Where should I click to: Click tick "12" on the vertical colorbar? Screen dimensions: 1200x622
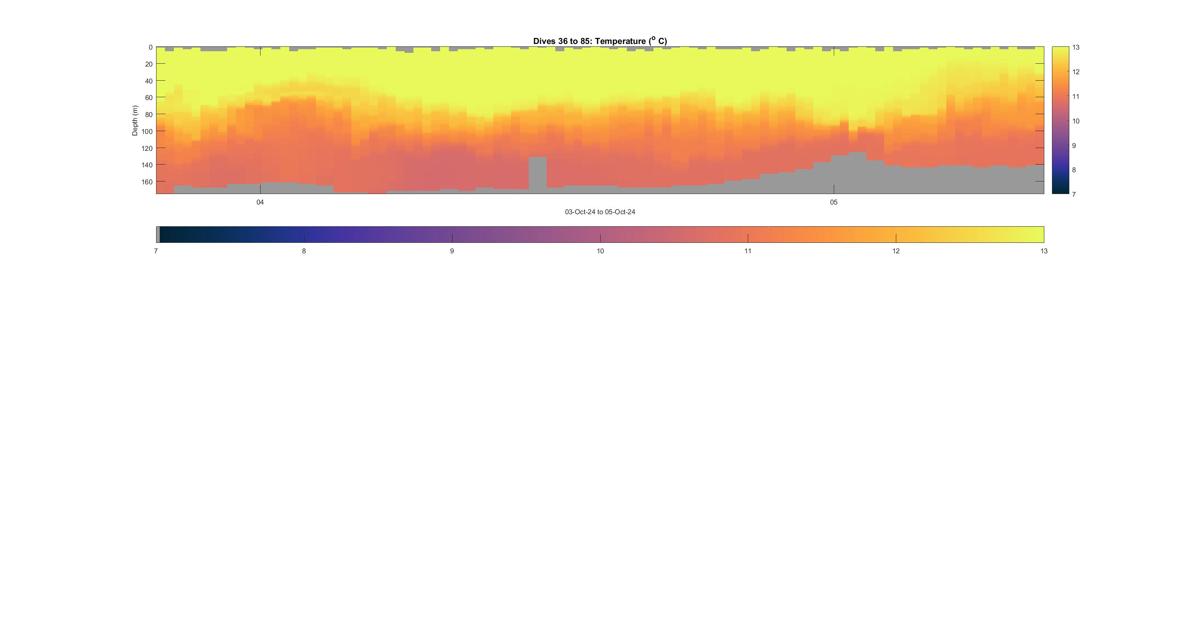point(1076,72)
